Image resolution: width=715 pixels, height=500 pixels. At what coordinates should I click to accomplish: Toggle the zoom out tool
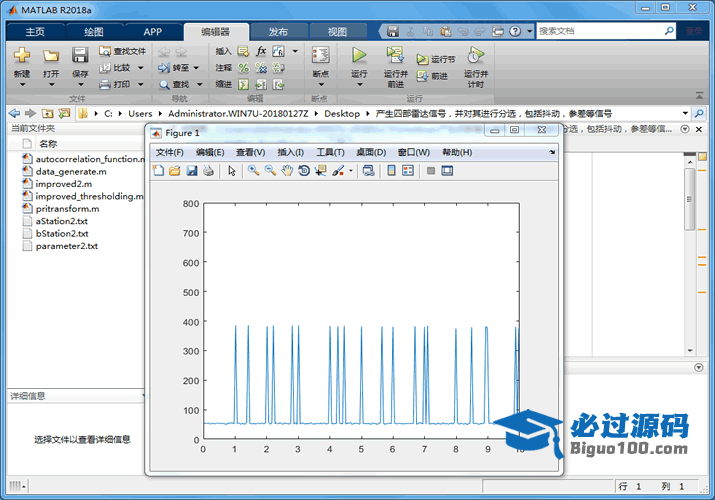coord(270,171)
